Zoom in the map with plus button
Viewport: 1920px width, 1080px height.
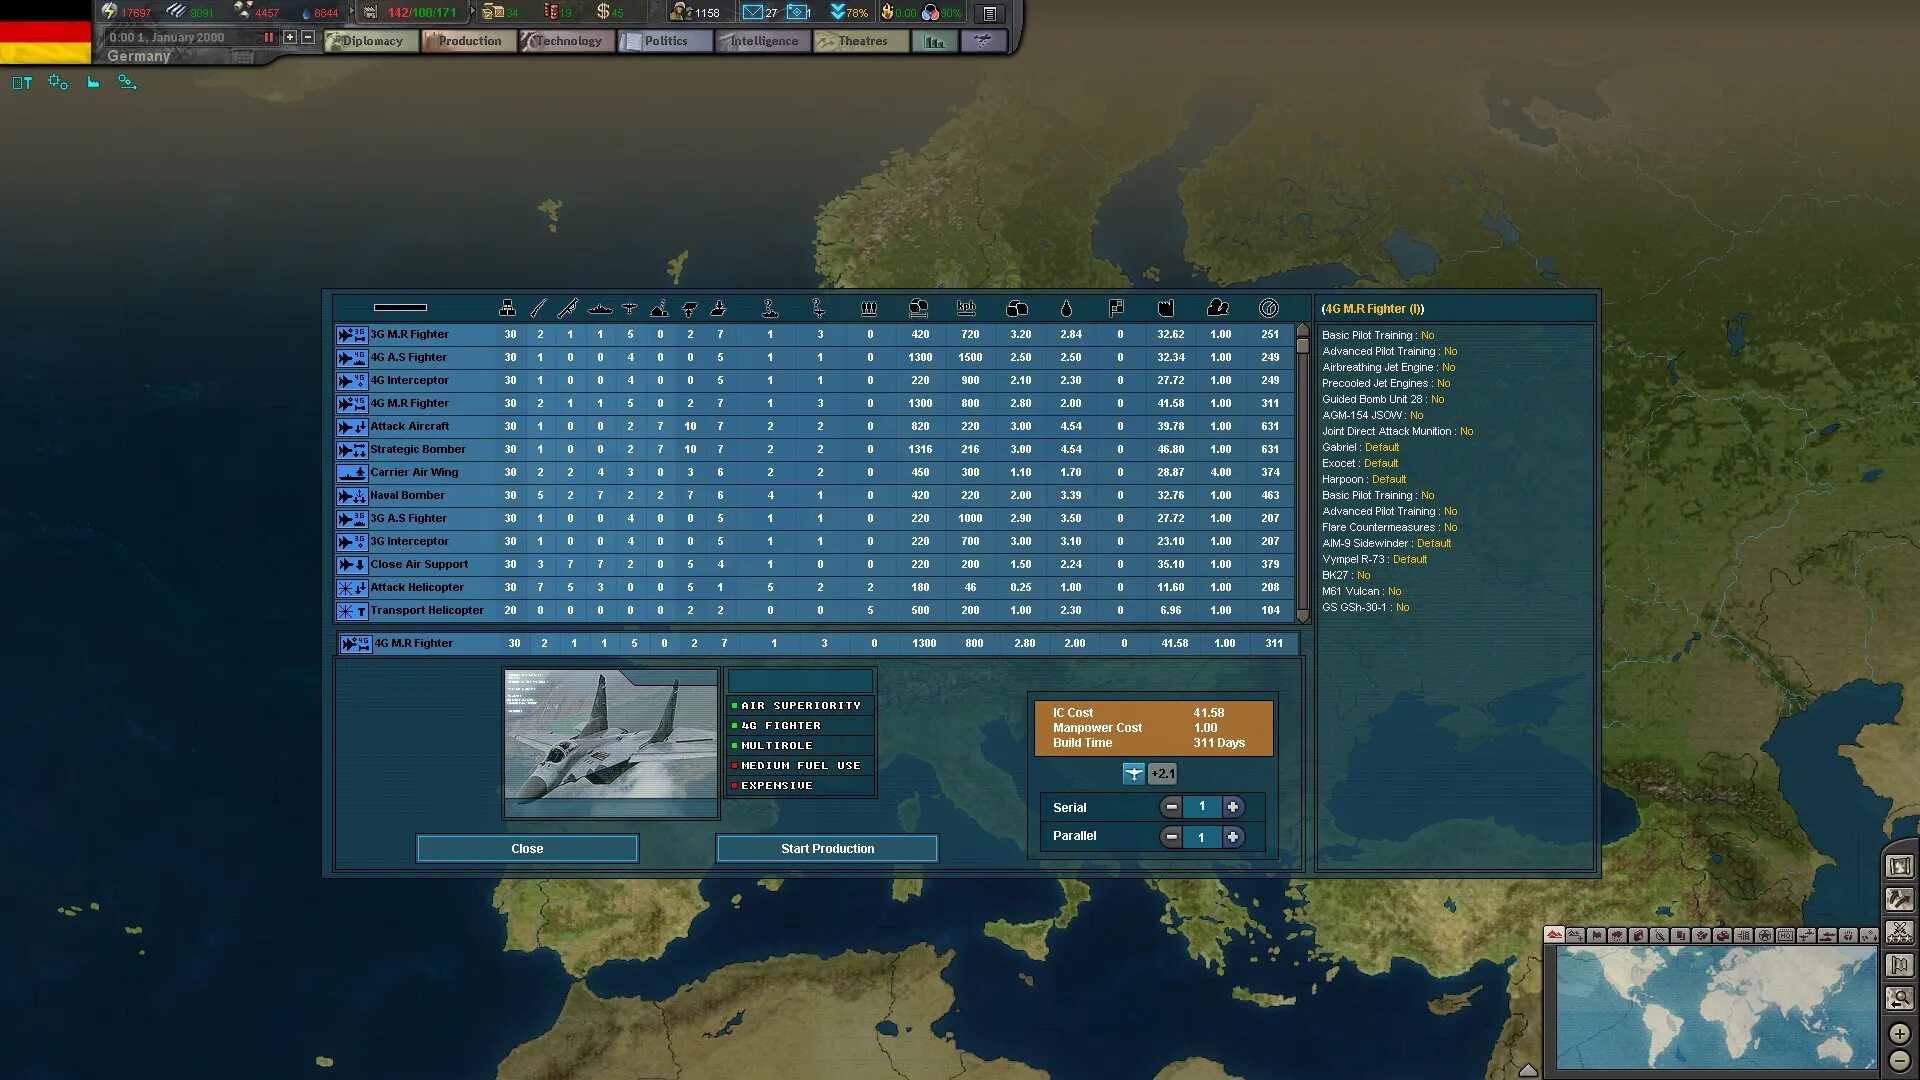click(x=1899, y=1033)
